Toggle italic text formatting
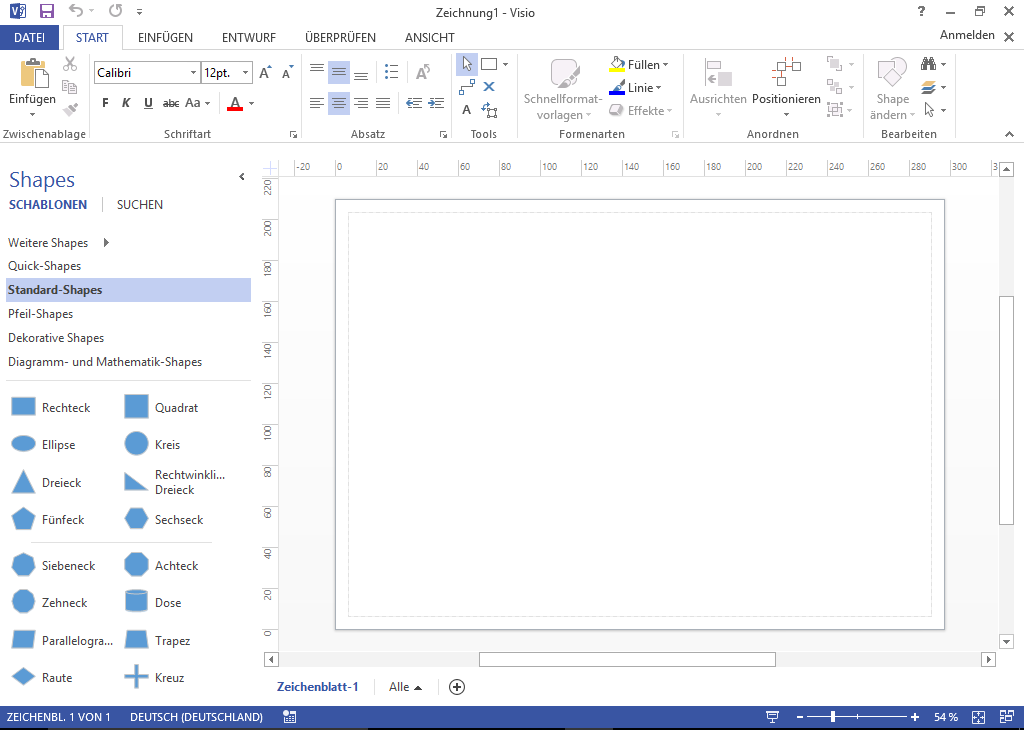The height and width of the screenshot is (730, 1024). (126, 103)
